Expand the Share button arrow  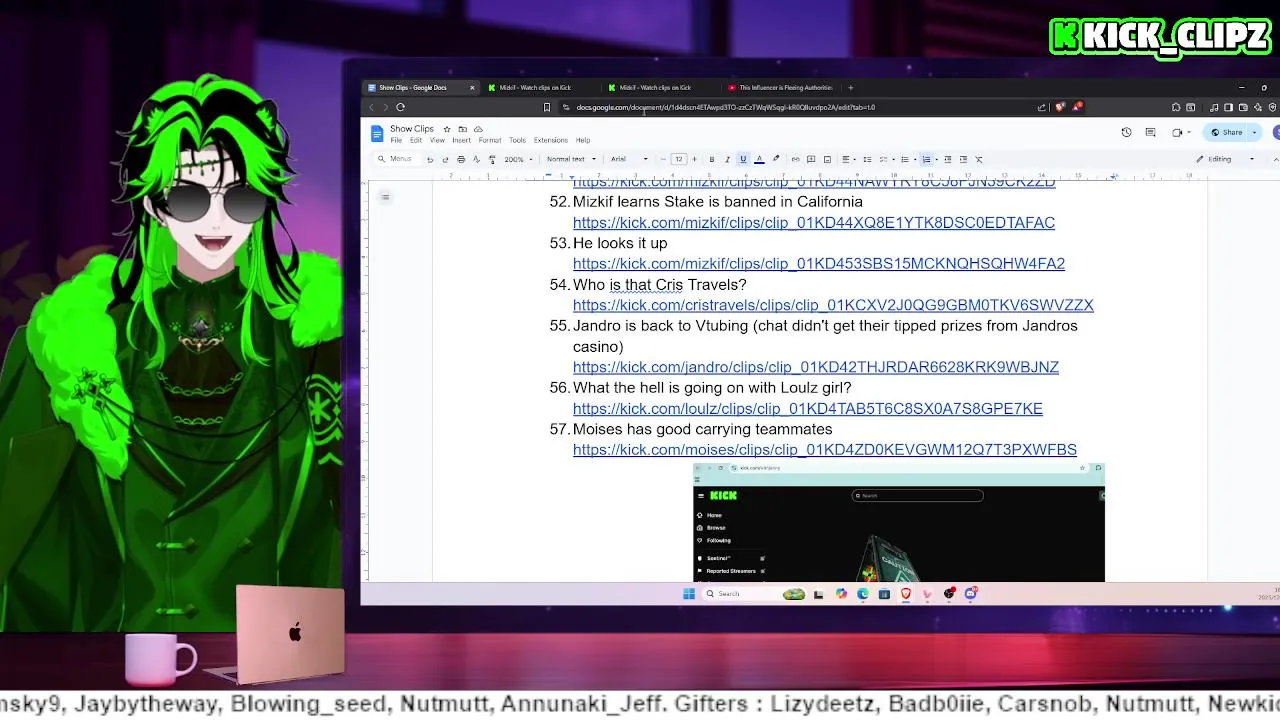pyautogui.click(x=1254, y=132)
